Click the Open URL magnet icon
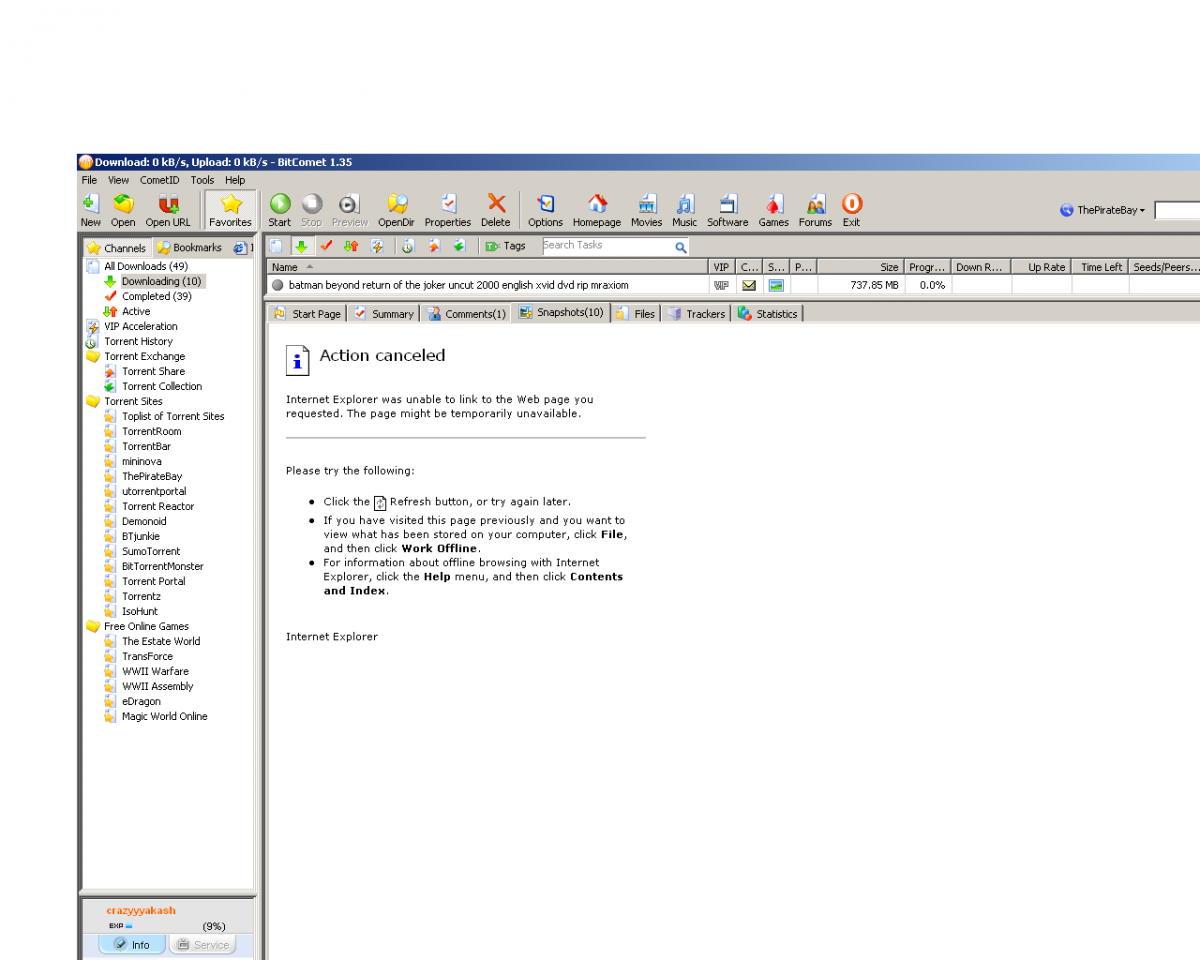The image size is (1200, 960). point(168,210)
